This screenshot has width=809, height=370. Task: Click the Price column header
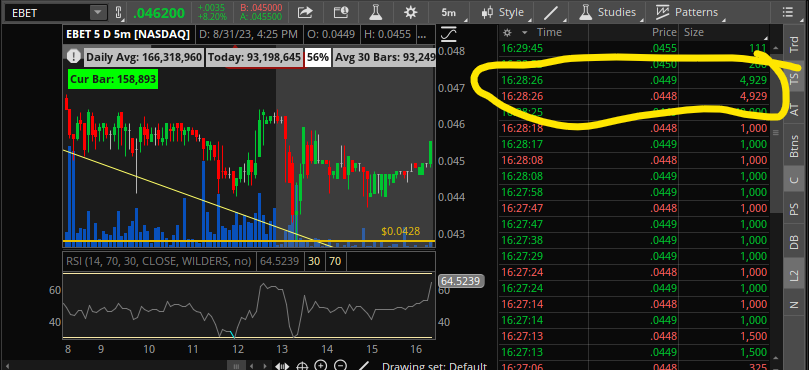point(664,32)
